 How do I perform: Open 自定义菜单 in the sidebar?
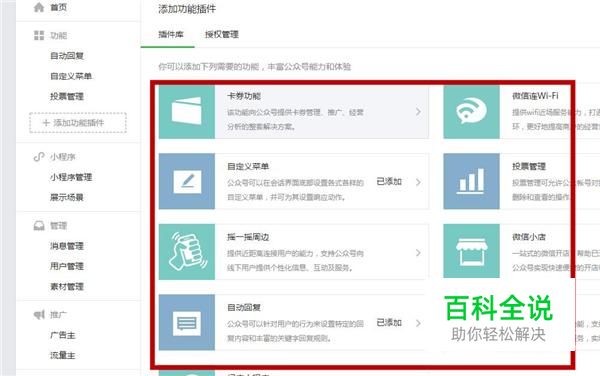coord(71,76)
